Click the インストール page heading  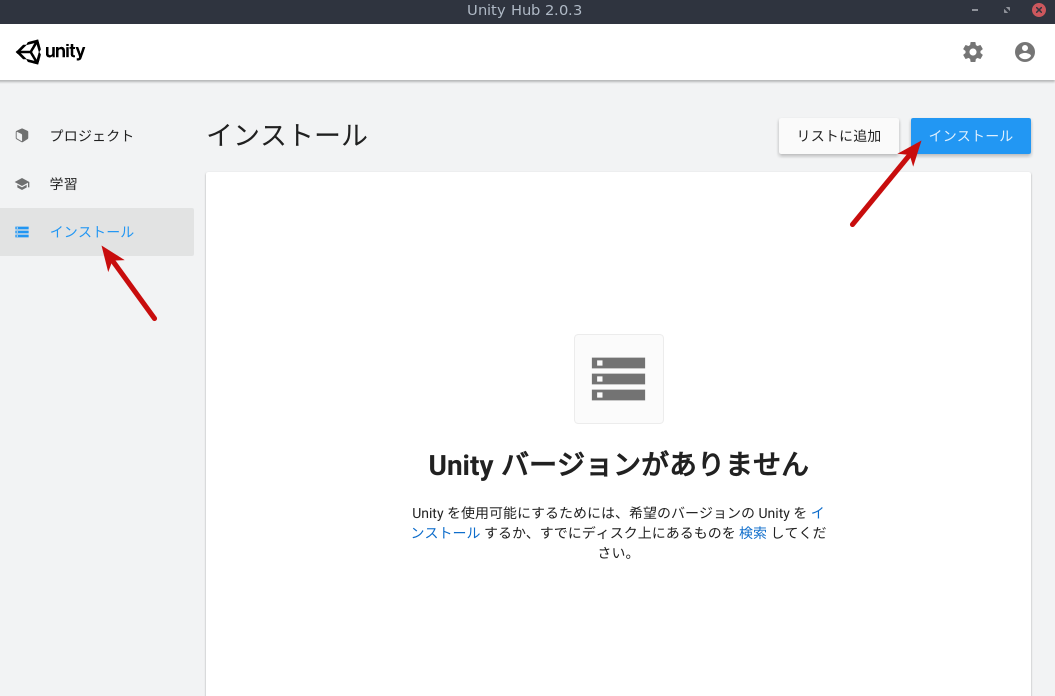tap(287, 135)
